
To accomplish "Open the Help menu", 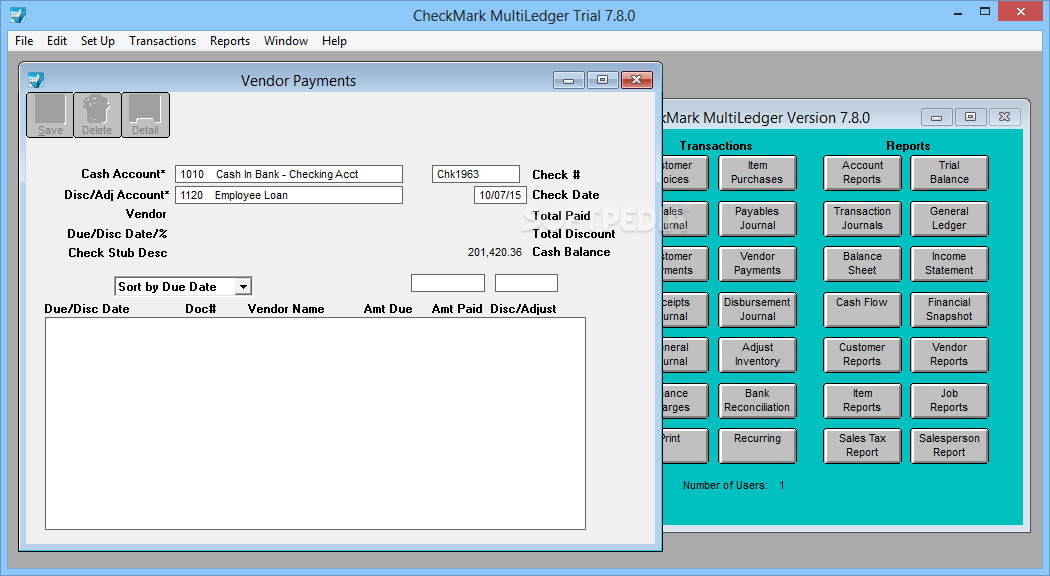I will [x=334, y=41].
